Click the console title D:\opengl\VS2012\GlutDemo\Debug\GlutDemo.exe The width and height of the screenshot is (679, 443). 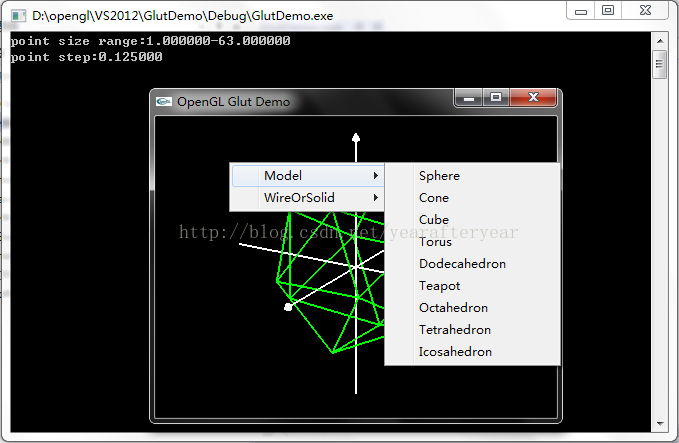182,16
